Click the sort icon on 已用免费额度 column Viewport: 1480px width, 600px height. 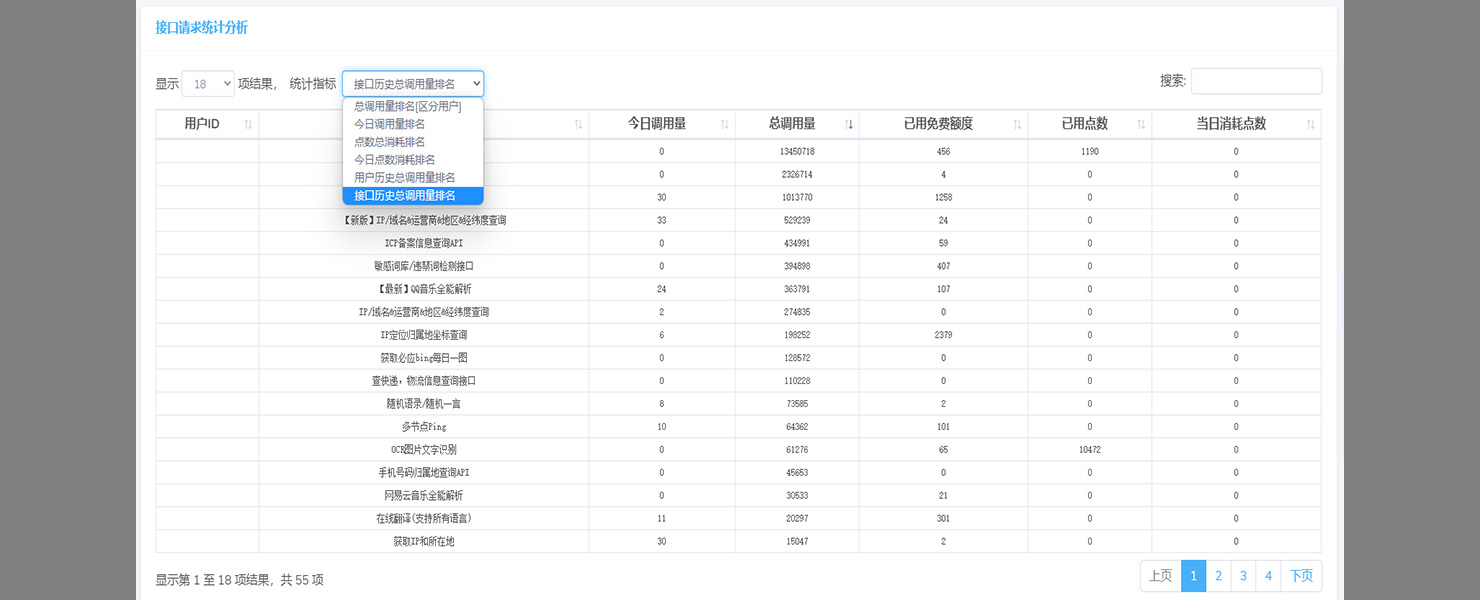click(1017, 124)
